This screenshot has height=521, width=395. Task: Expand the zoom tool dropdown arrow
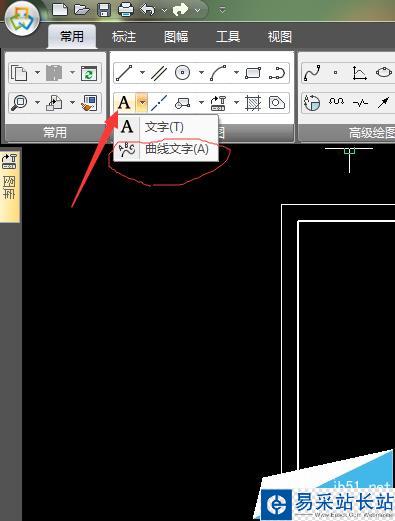coord(37,102)
